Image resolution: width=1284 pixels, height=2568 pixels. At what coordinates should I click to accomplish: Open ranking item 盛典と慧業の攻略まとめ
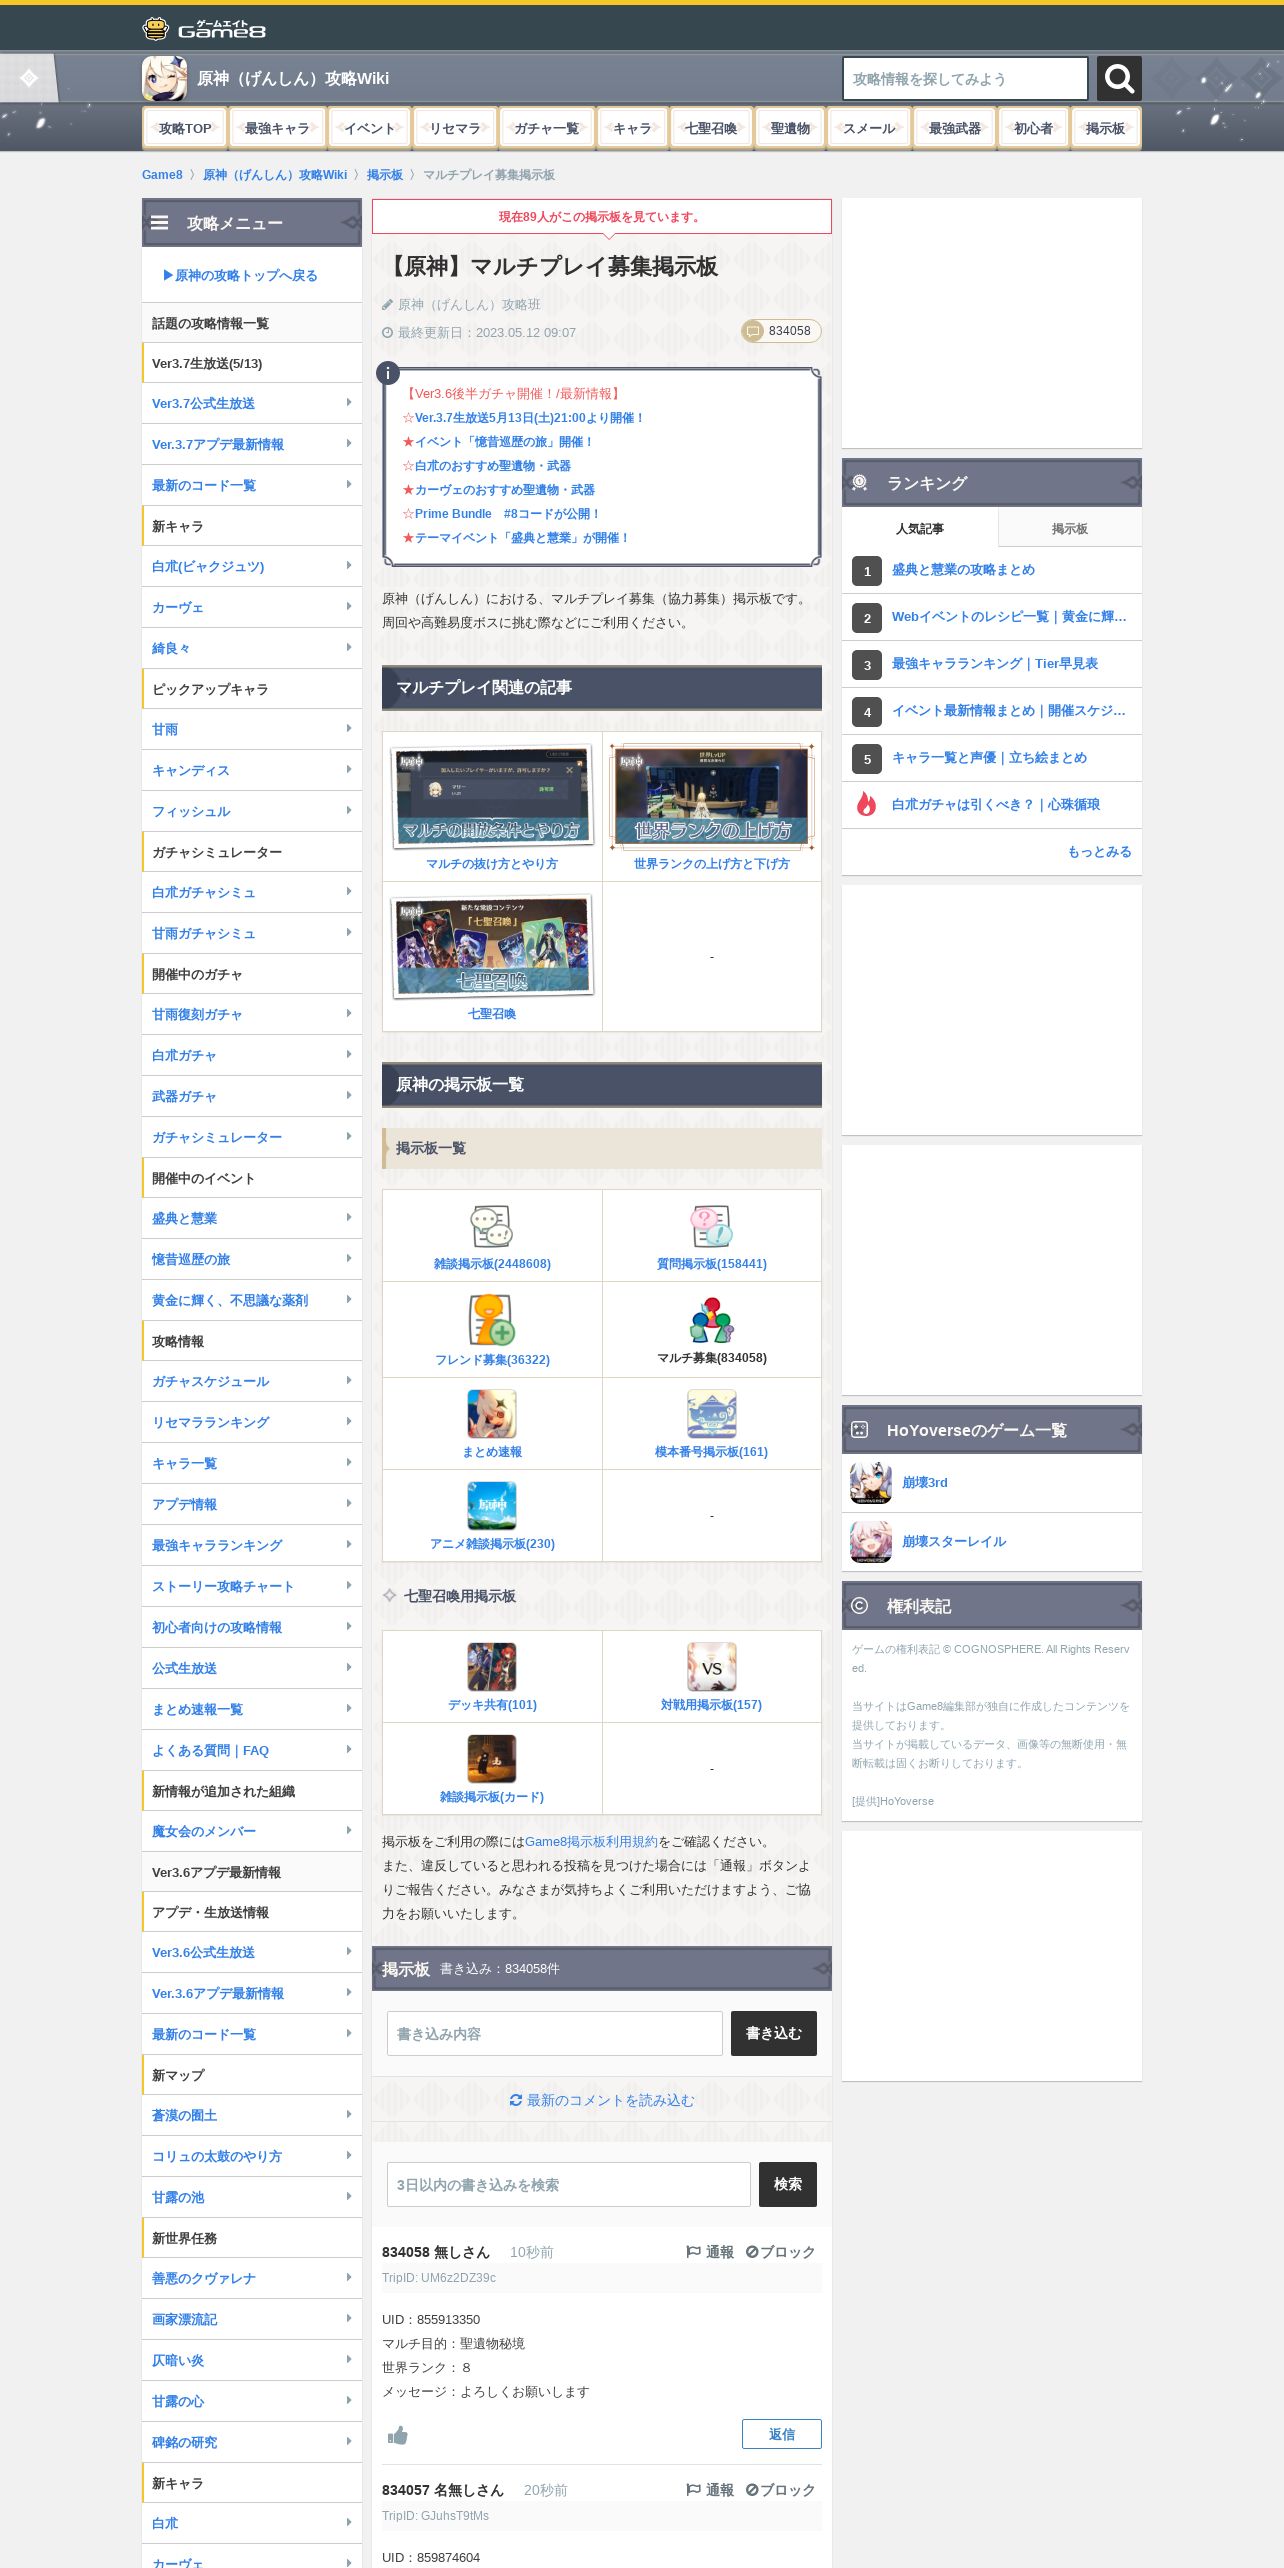[x=963, y=569]
